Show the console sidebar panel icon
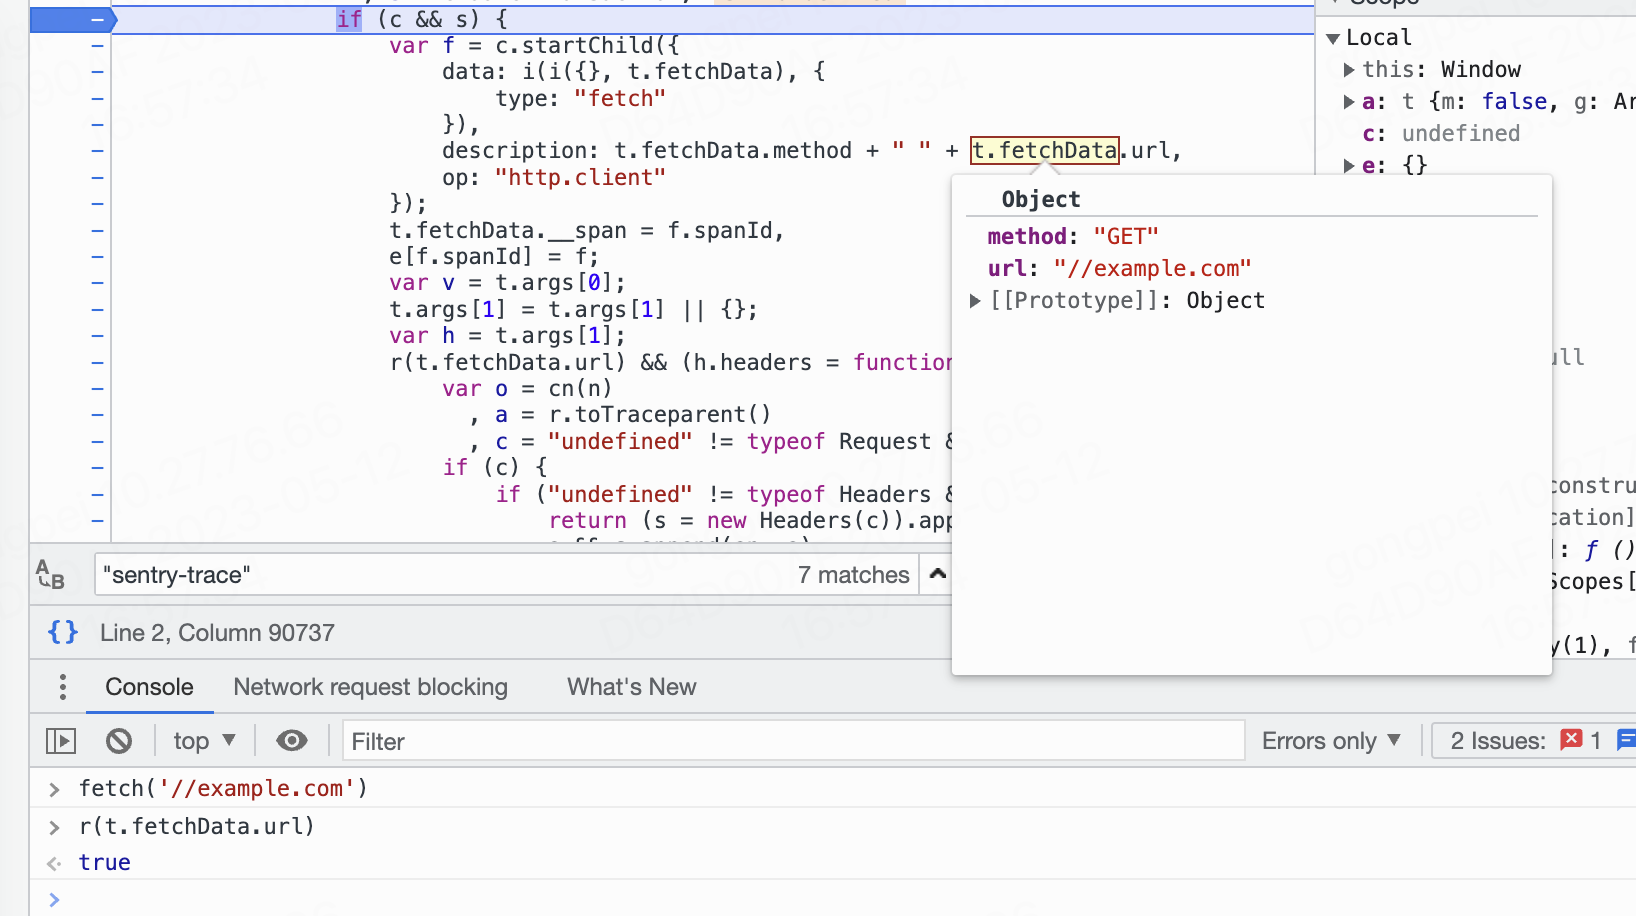The image size is (1636, 916). 60,740
